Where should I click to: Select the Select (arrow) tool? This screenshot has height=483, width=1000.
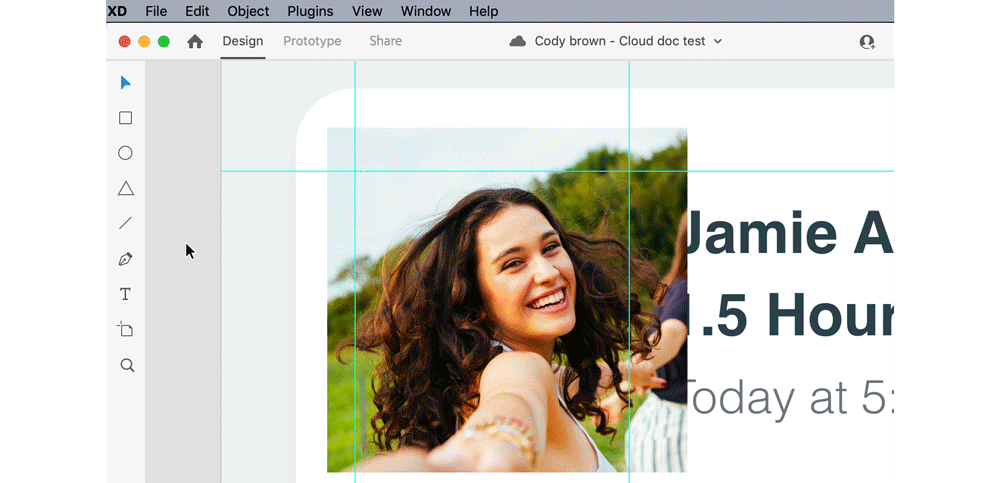(x=125, y=83)
